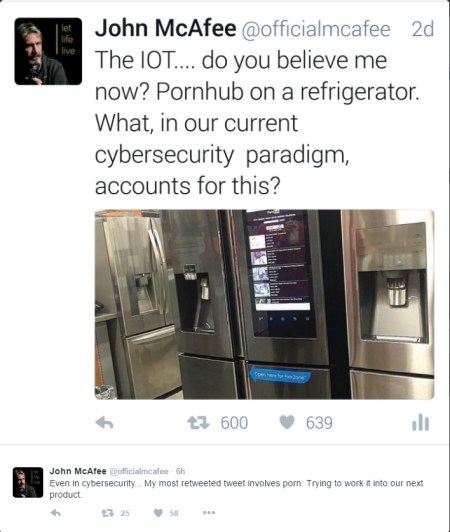This screenshot has height=532, width=450.
Task: View the 600 retweet count
Action: [x=234, y=423]
